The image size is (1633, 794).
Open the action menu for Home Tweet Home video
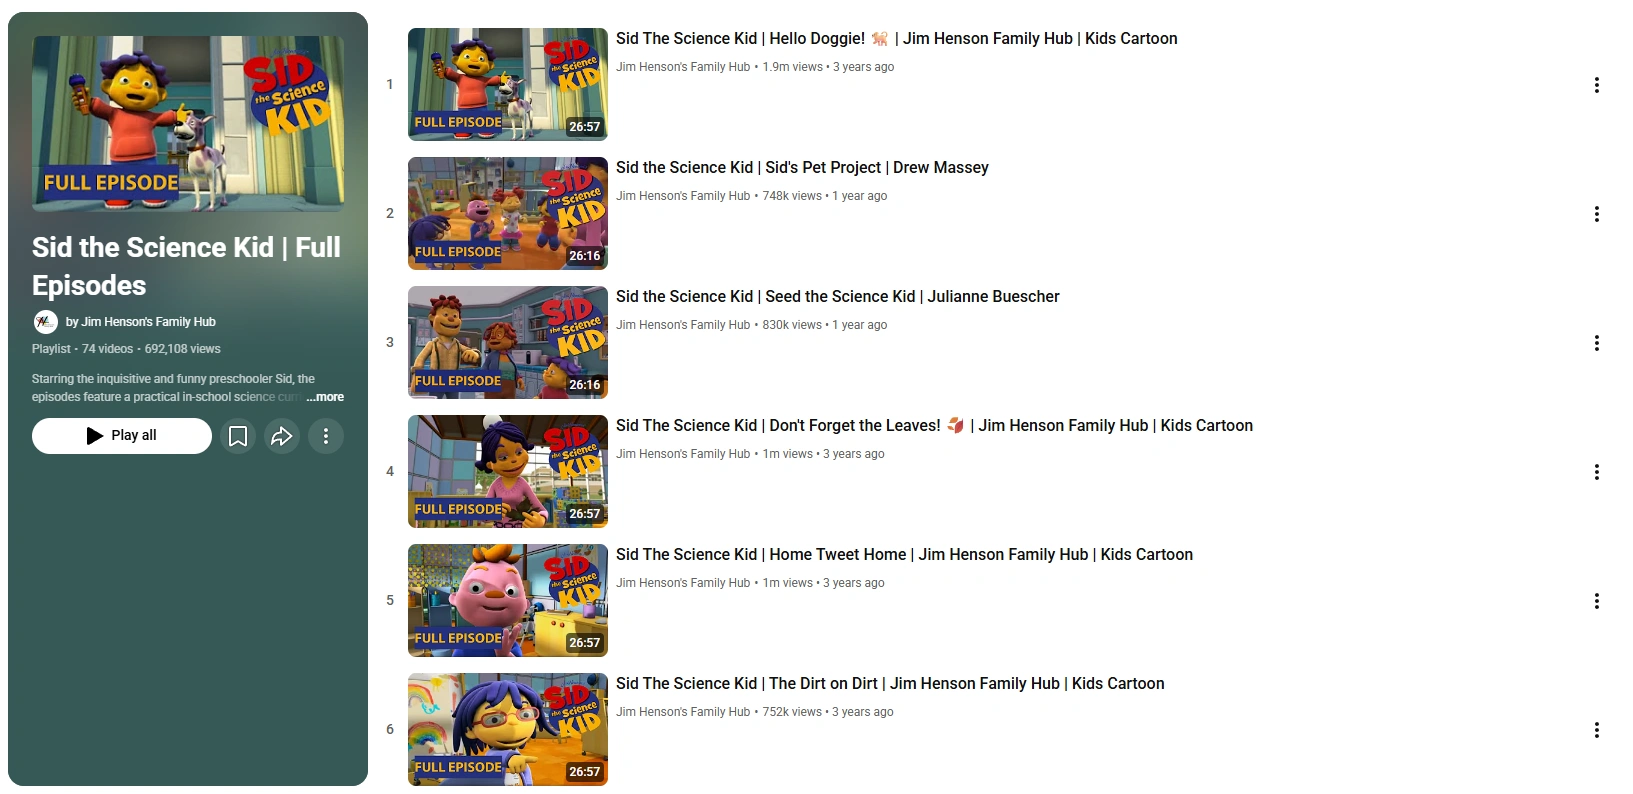1597,601
